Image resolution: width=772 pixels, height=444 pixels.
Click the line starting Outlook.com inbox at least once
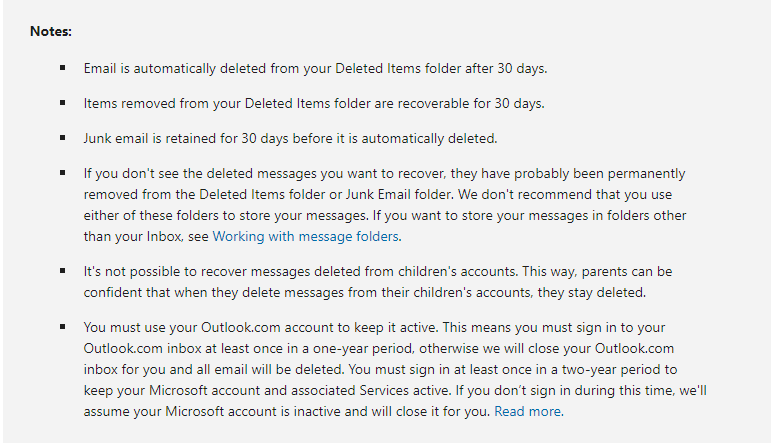(379, 349)
